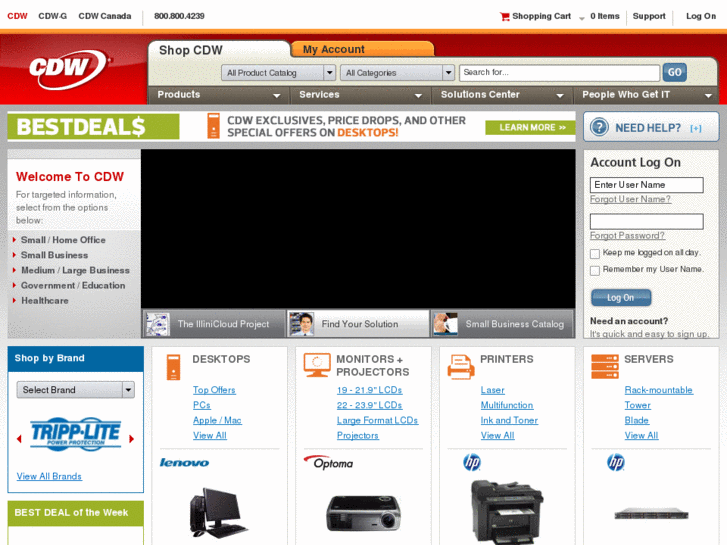Expand Need Help with [+] icon
Screen dimensions: 727x545
[695, 128]
